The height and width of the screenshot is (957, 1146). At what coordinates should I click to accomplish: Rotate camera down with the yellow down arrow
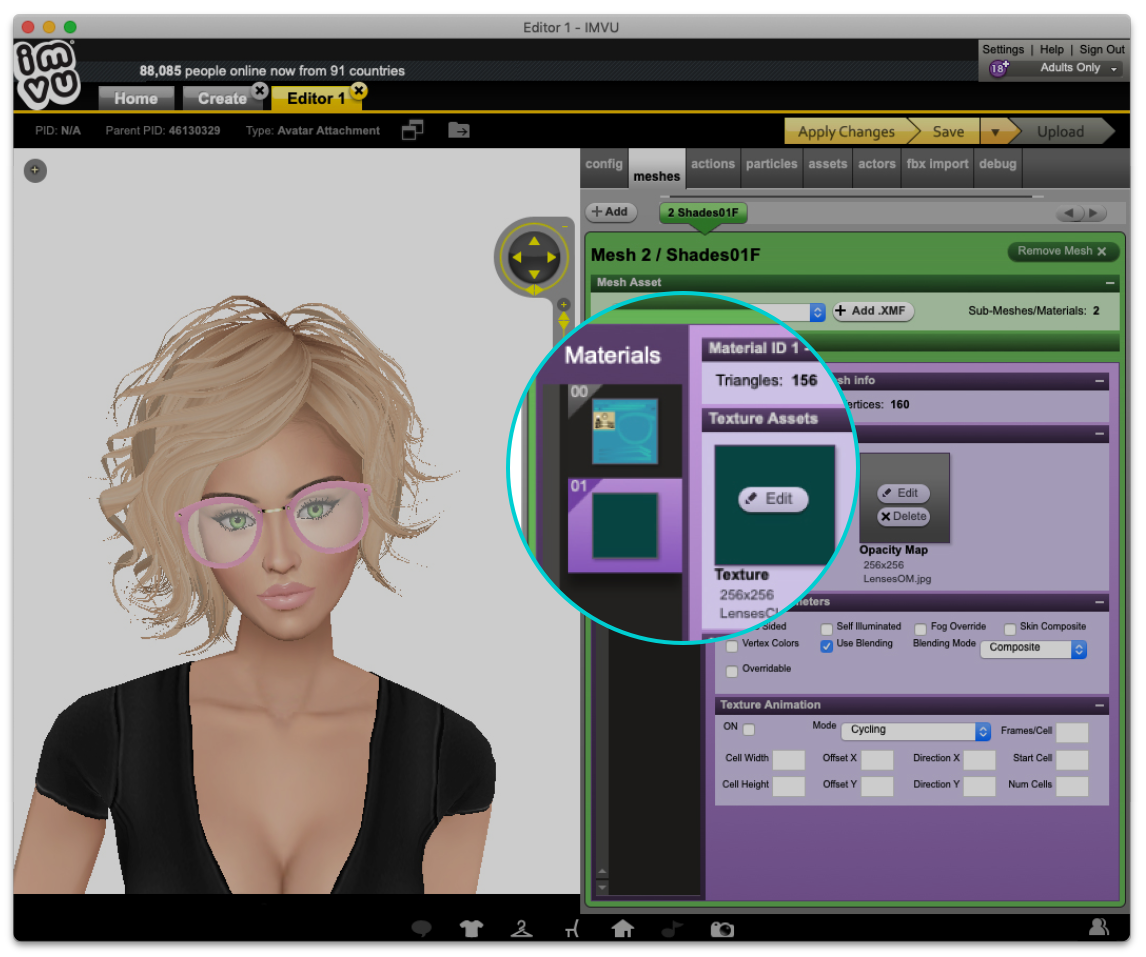(534, 274)
